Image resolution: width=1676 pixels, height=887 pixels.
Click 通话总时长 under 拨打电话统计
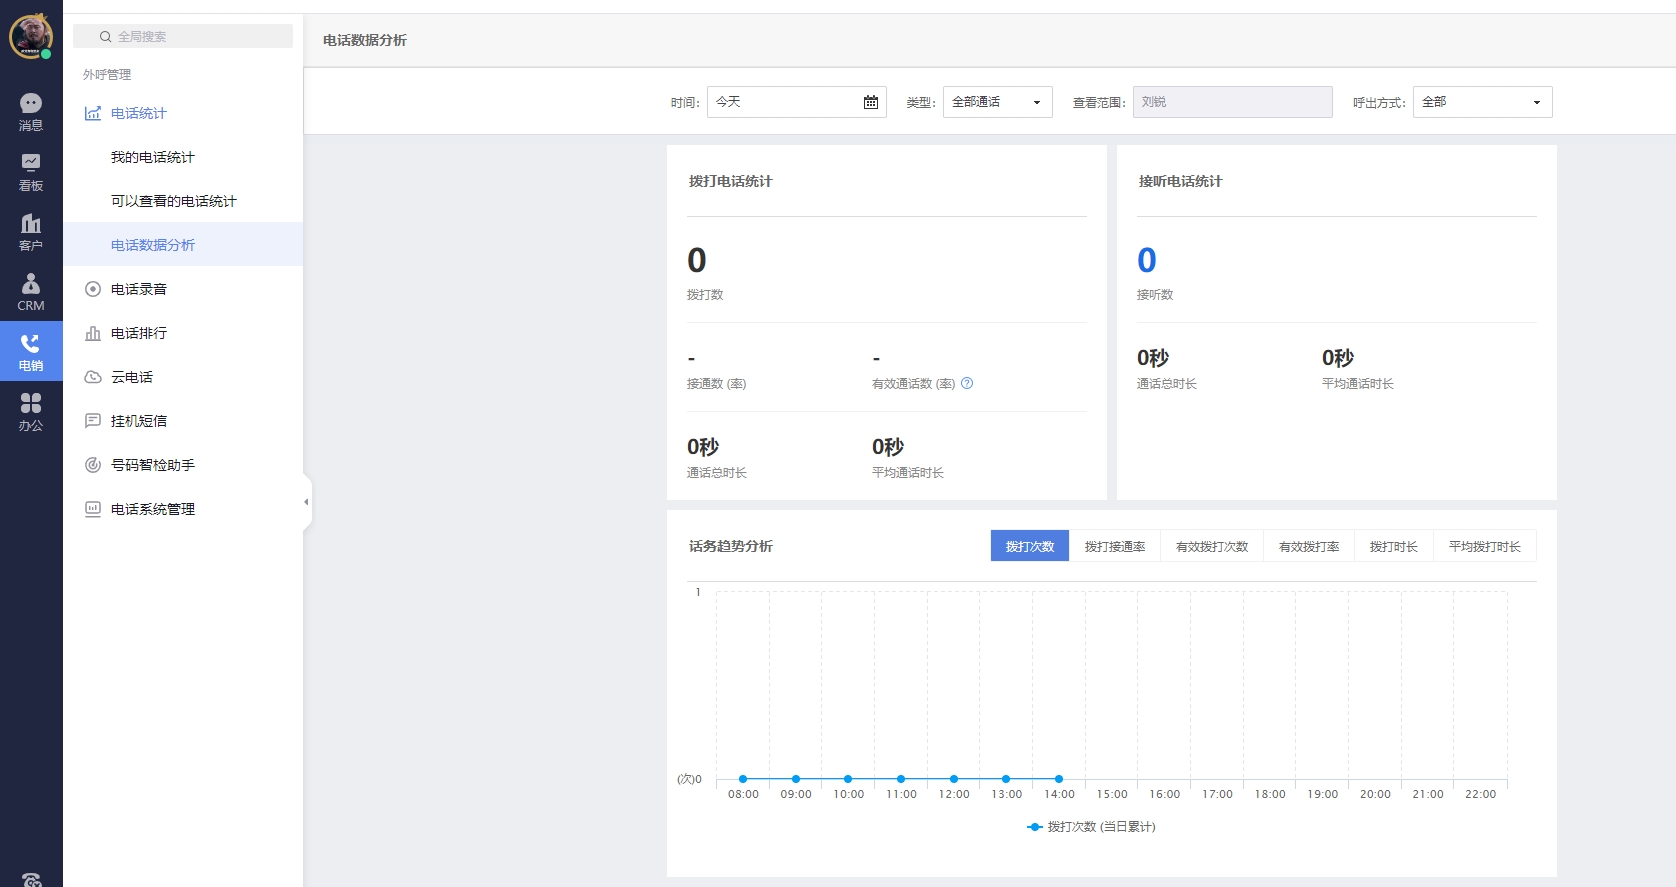point(717,473)
